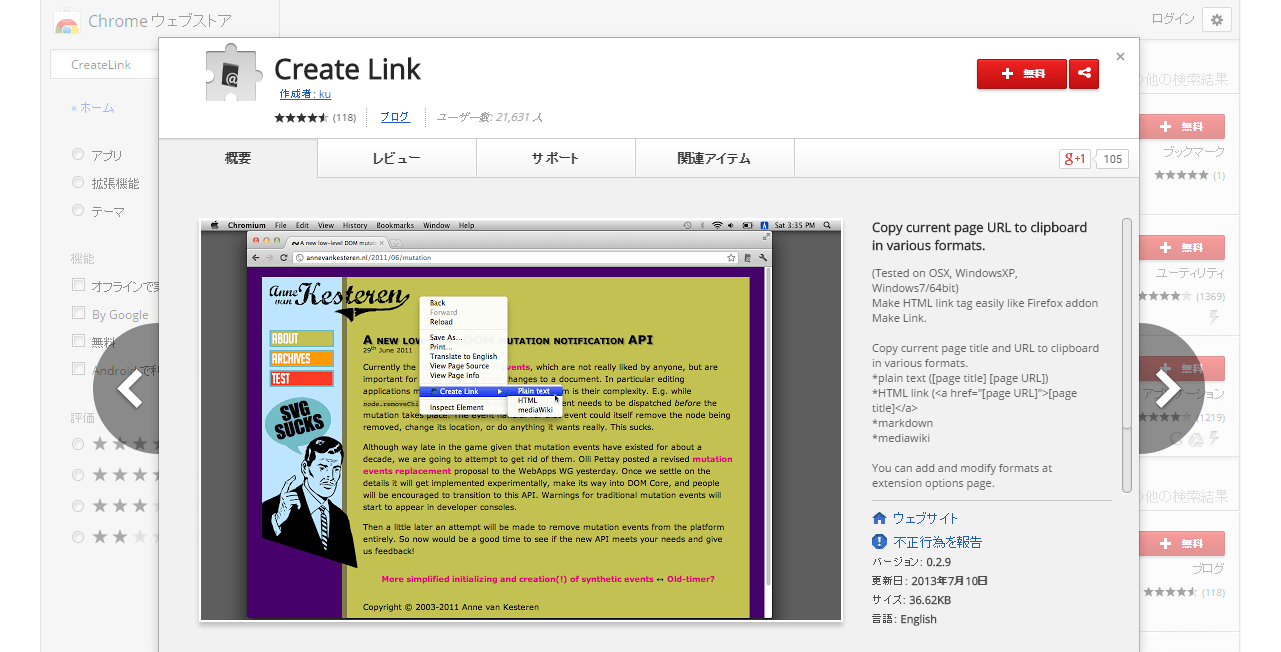
Task: Open the 関連アイテム tab
Action: (x=715, y=158)
